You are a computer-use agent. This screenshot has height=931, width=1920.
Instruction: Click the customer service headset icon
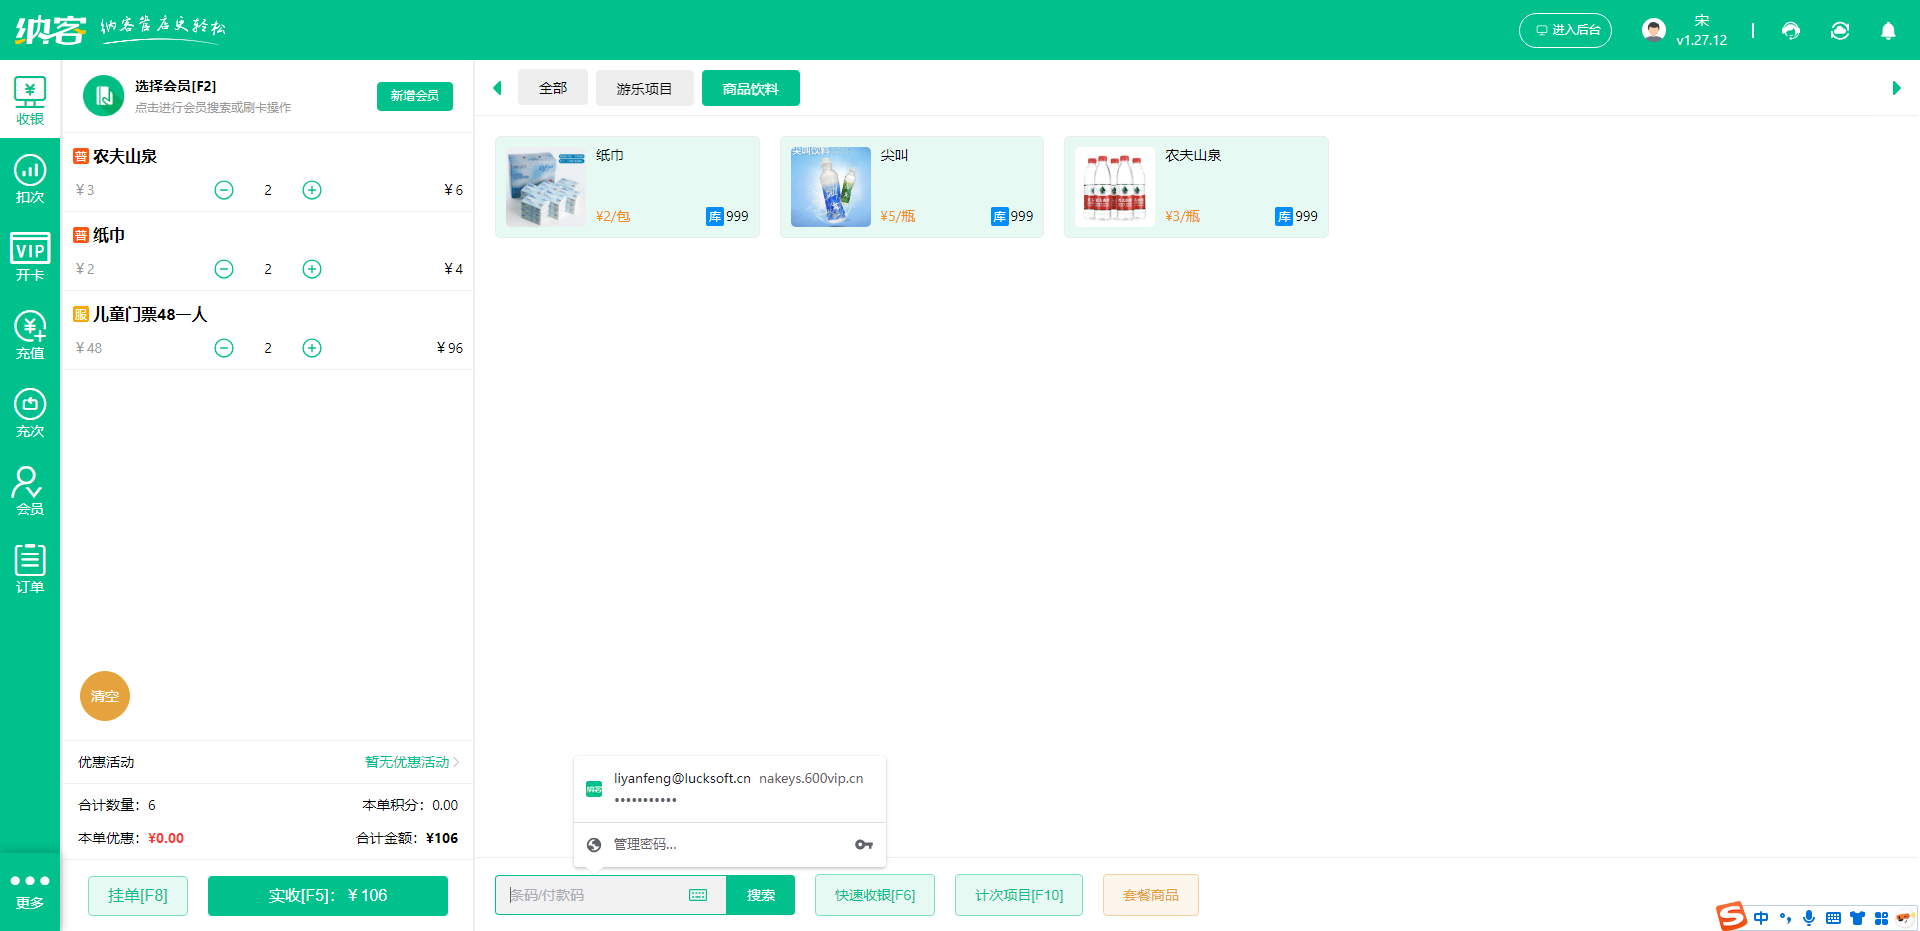tap(1791, 31)
